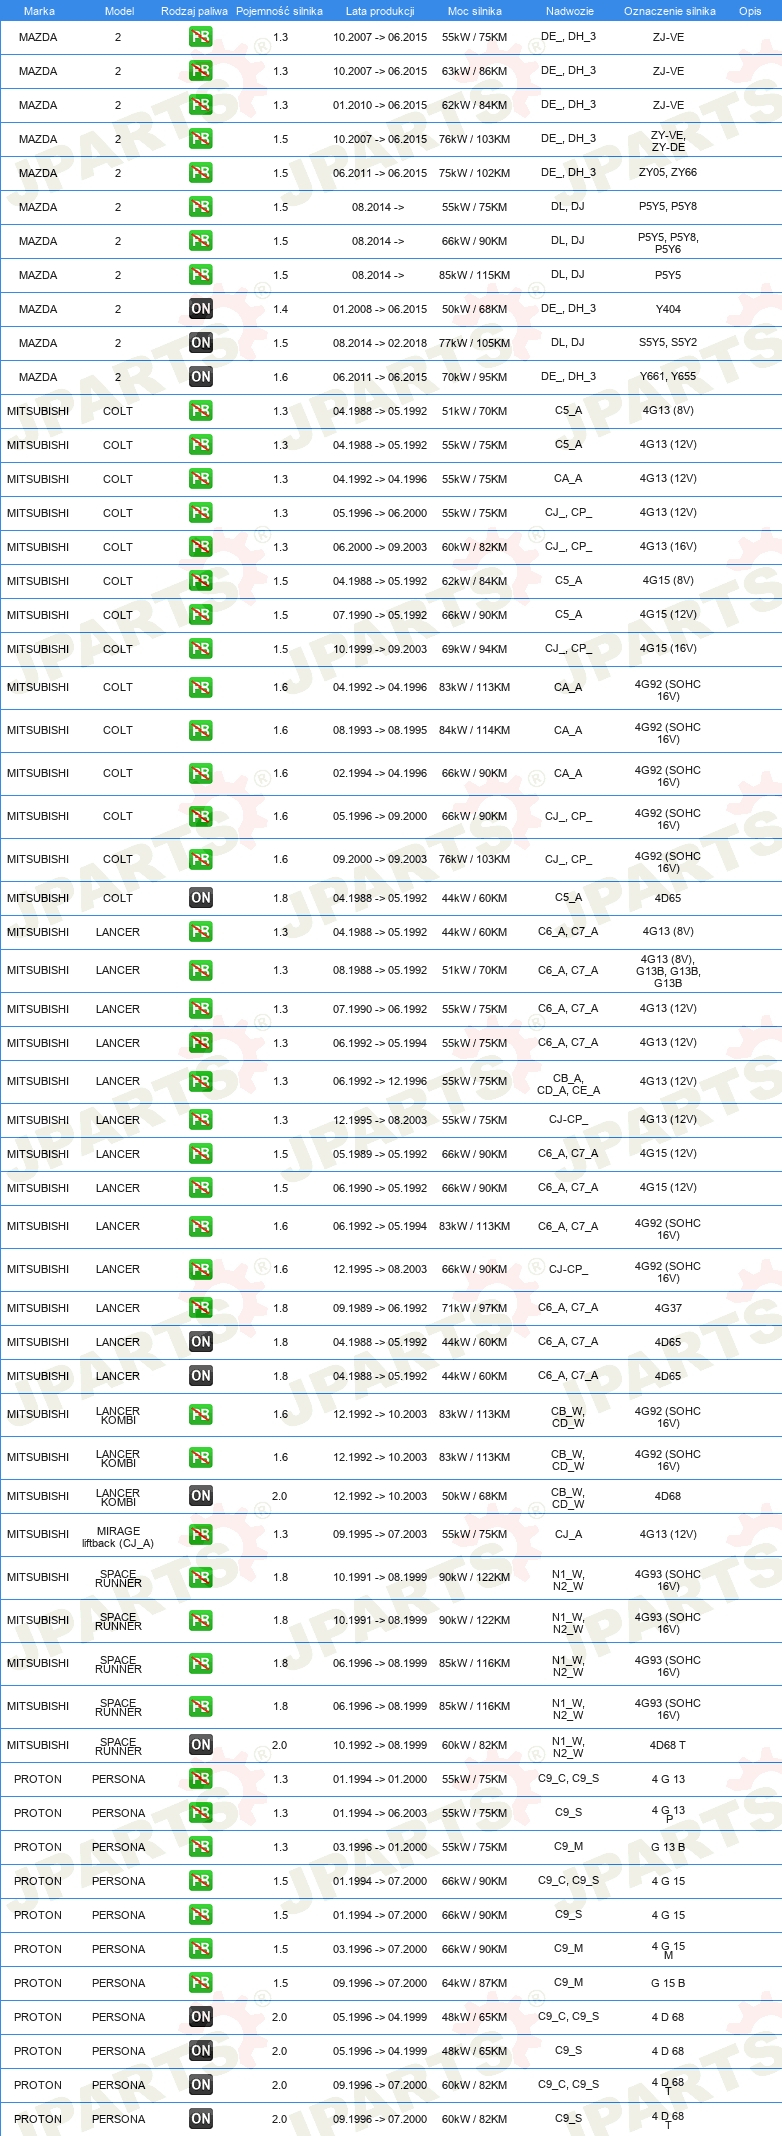Click the date cell 08.2014 -> 02.2018
Image resolution: width=782 pixels, height=2136 pixels.
tap(380, 343)
